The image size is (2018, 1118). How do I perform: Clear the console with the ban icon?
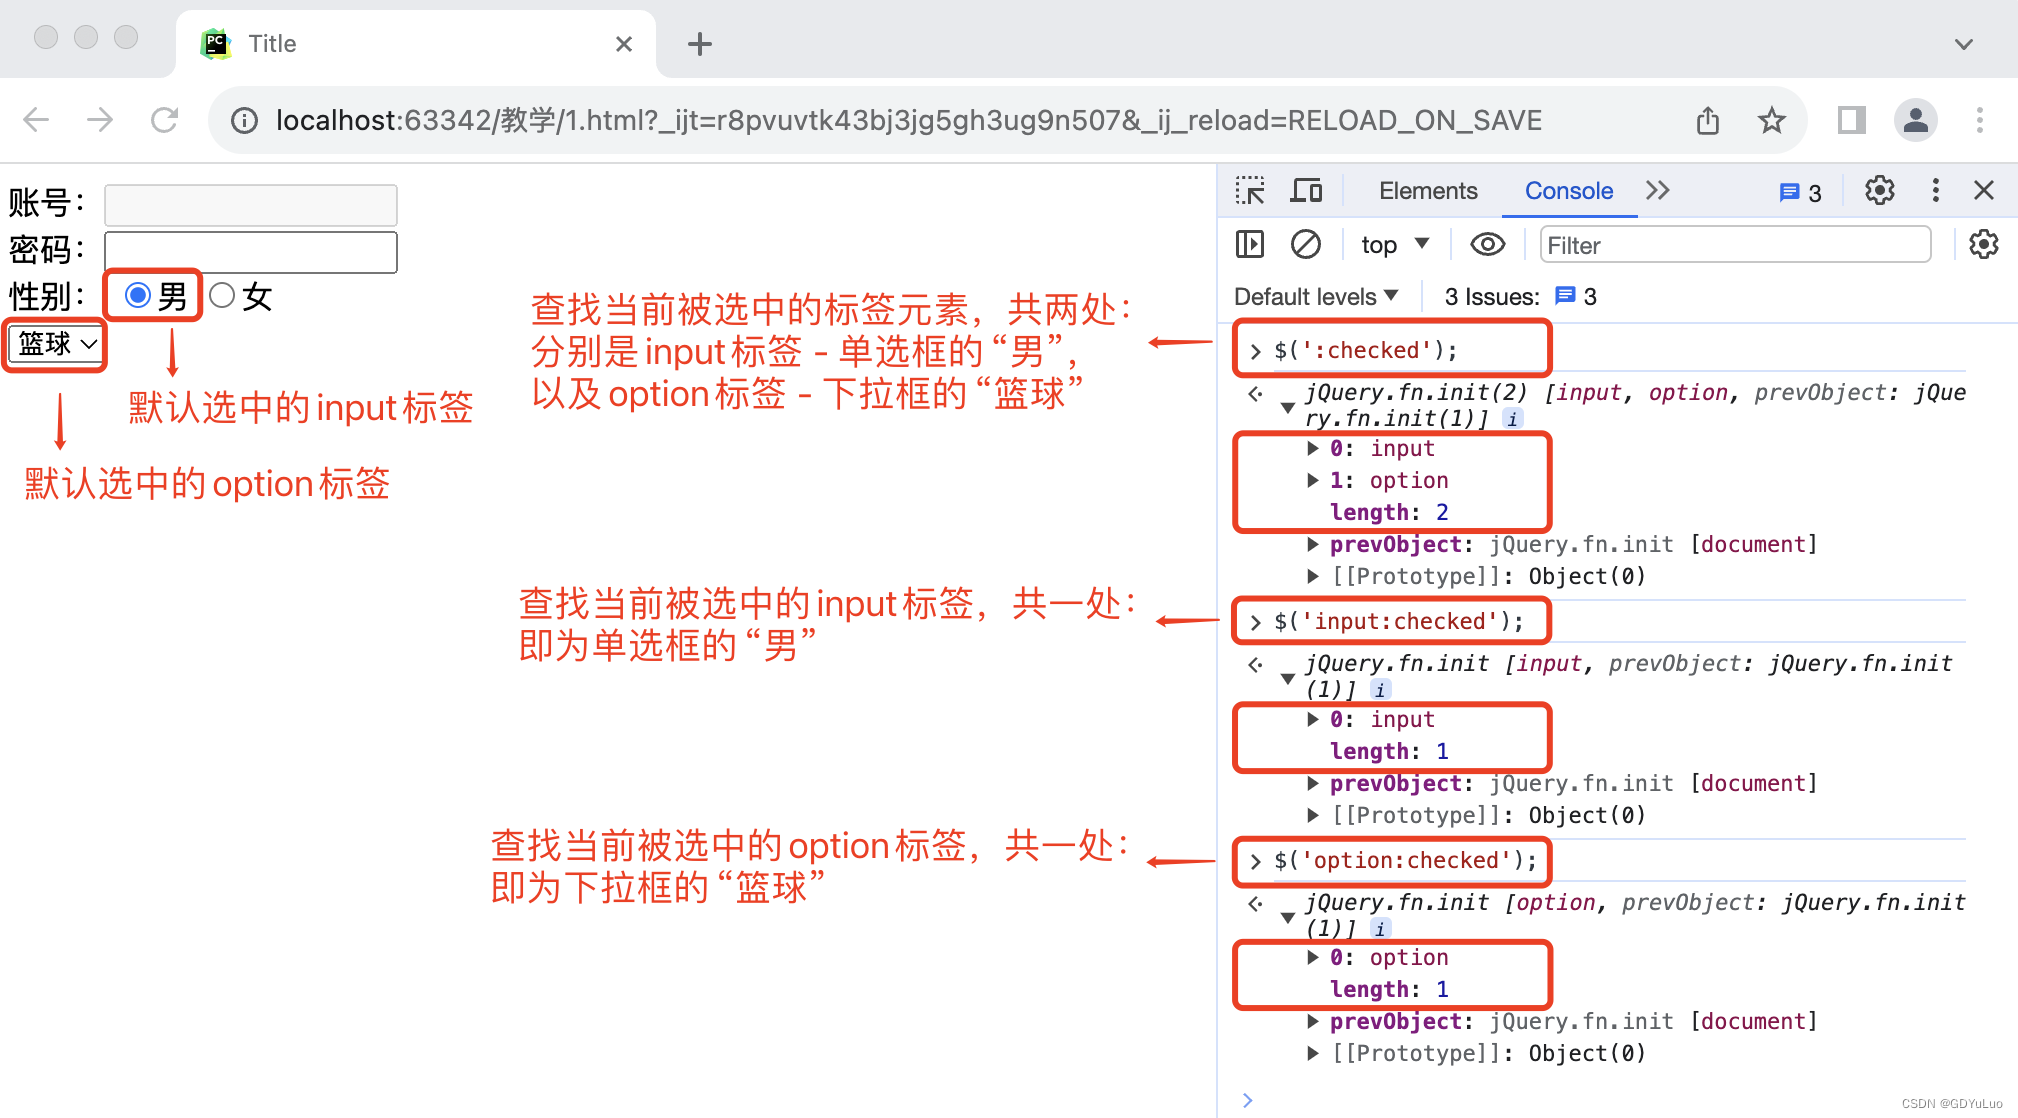point(1306,245)
